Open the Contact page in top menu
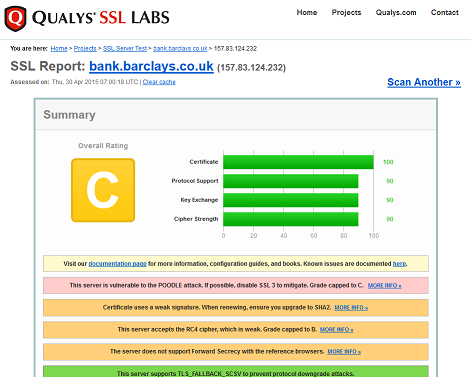Screen dimensions: 471x377 click(x=445, y=12)
